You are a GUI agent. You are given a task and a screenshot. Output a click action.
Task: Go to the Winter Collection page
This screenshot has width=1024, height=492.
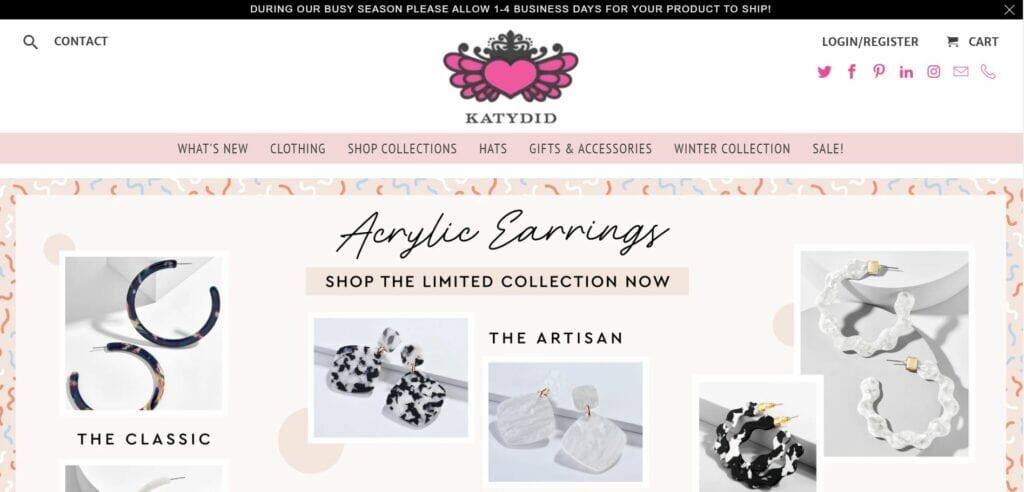pyautogui.click(x=732, y=149)
